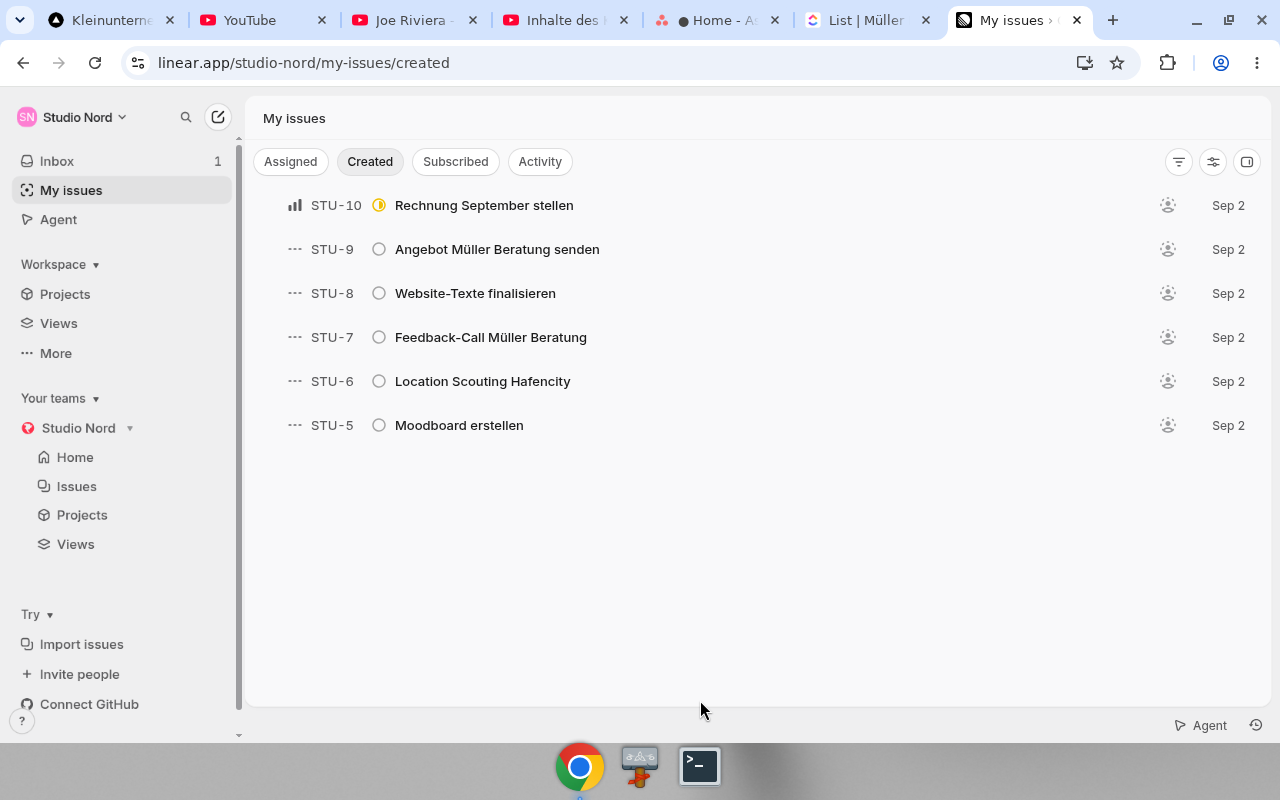Reload the page
This screenshot has height=800, width=1280.
pyautogui.click(x=95, y=63)
